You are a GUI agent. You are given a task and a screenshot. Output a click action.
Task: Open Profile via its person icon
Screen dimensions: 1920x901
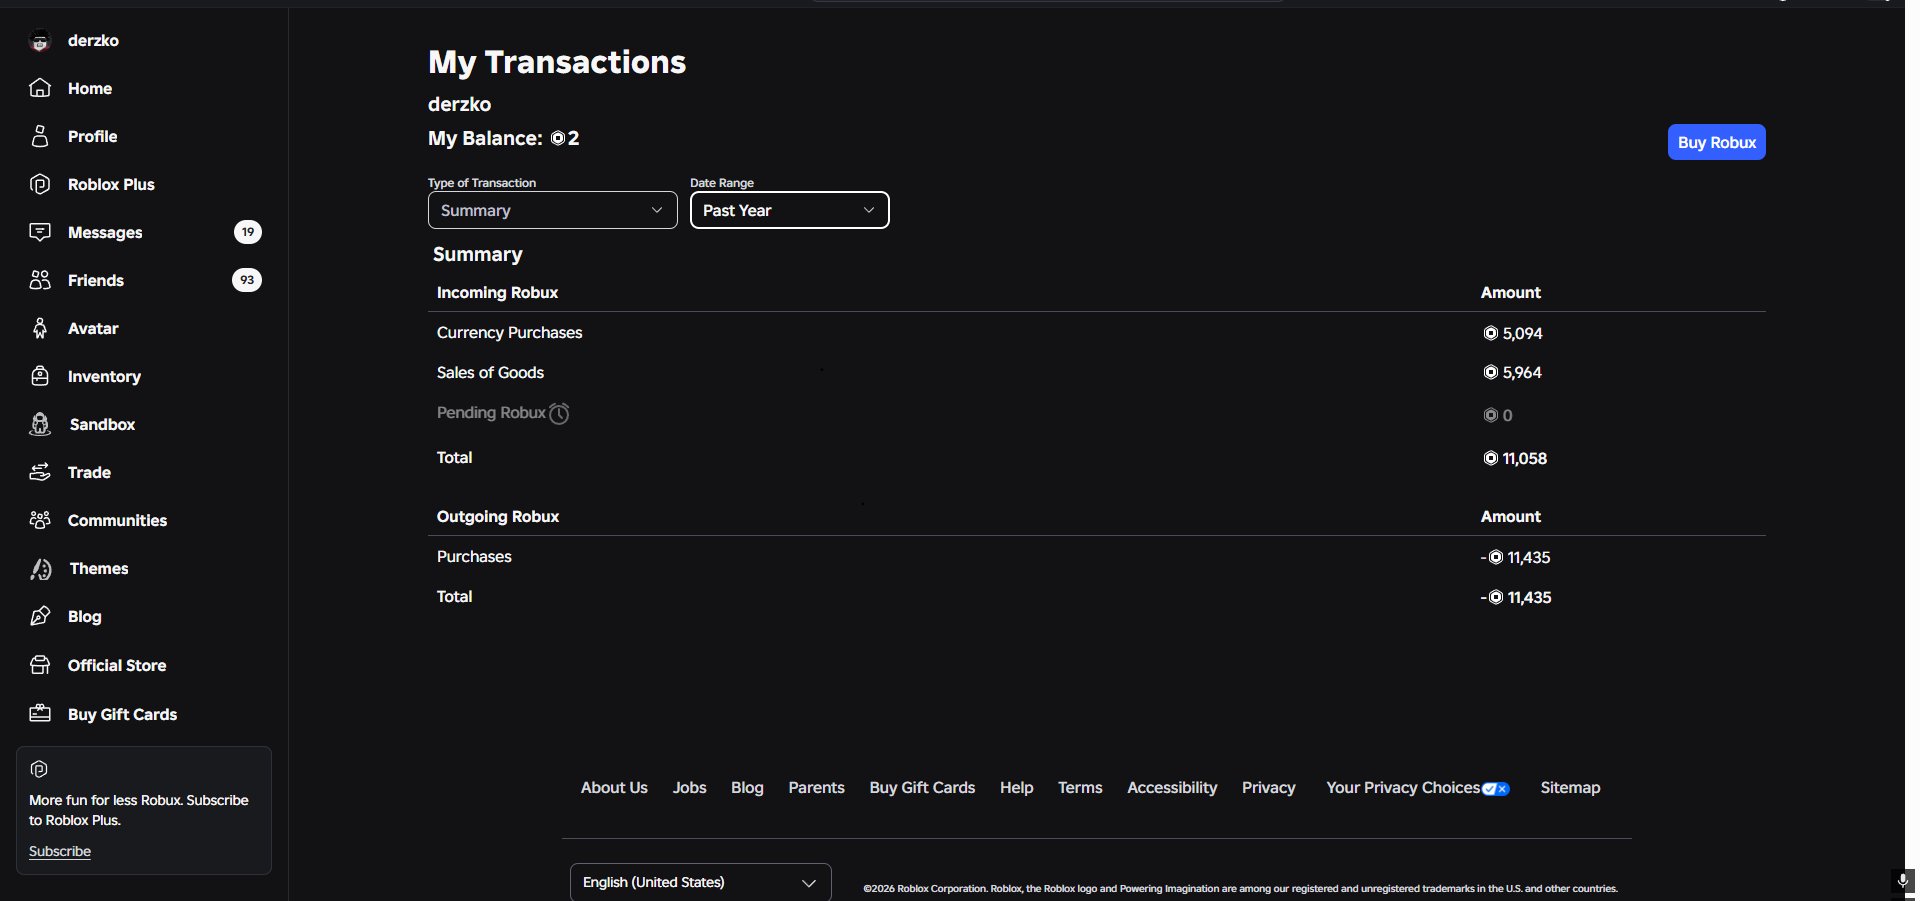(x=40, y=136)
